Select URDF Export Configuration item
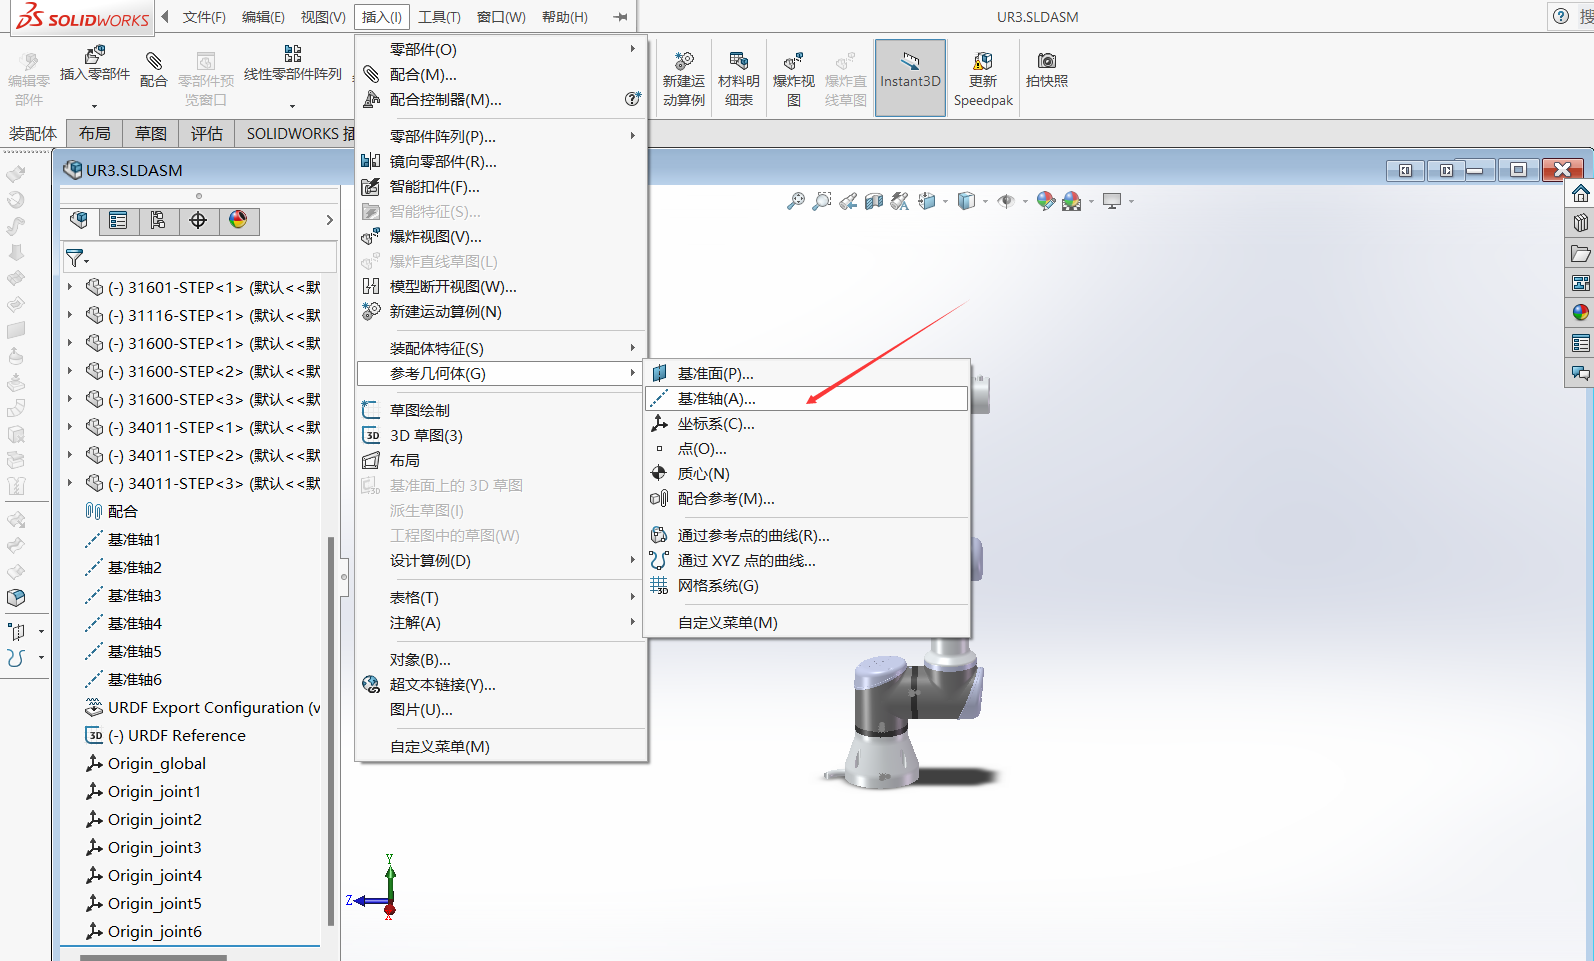 (x=214, y=707)
